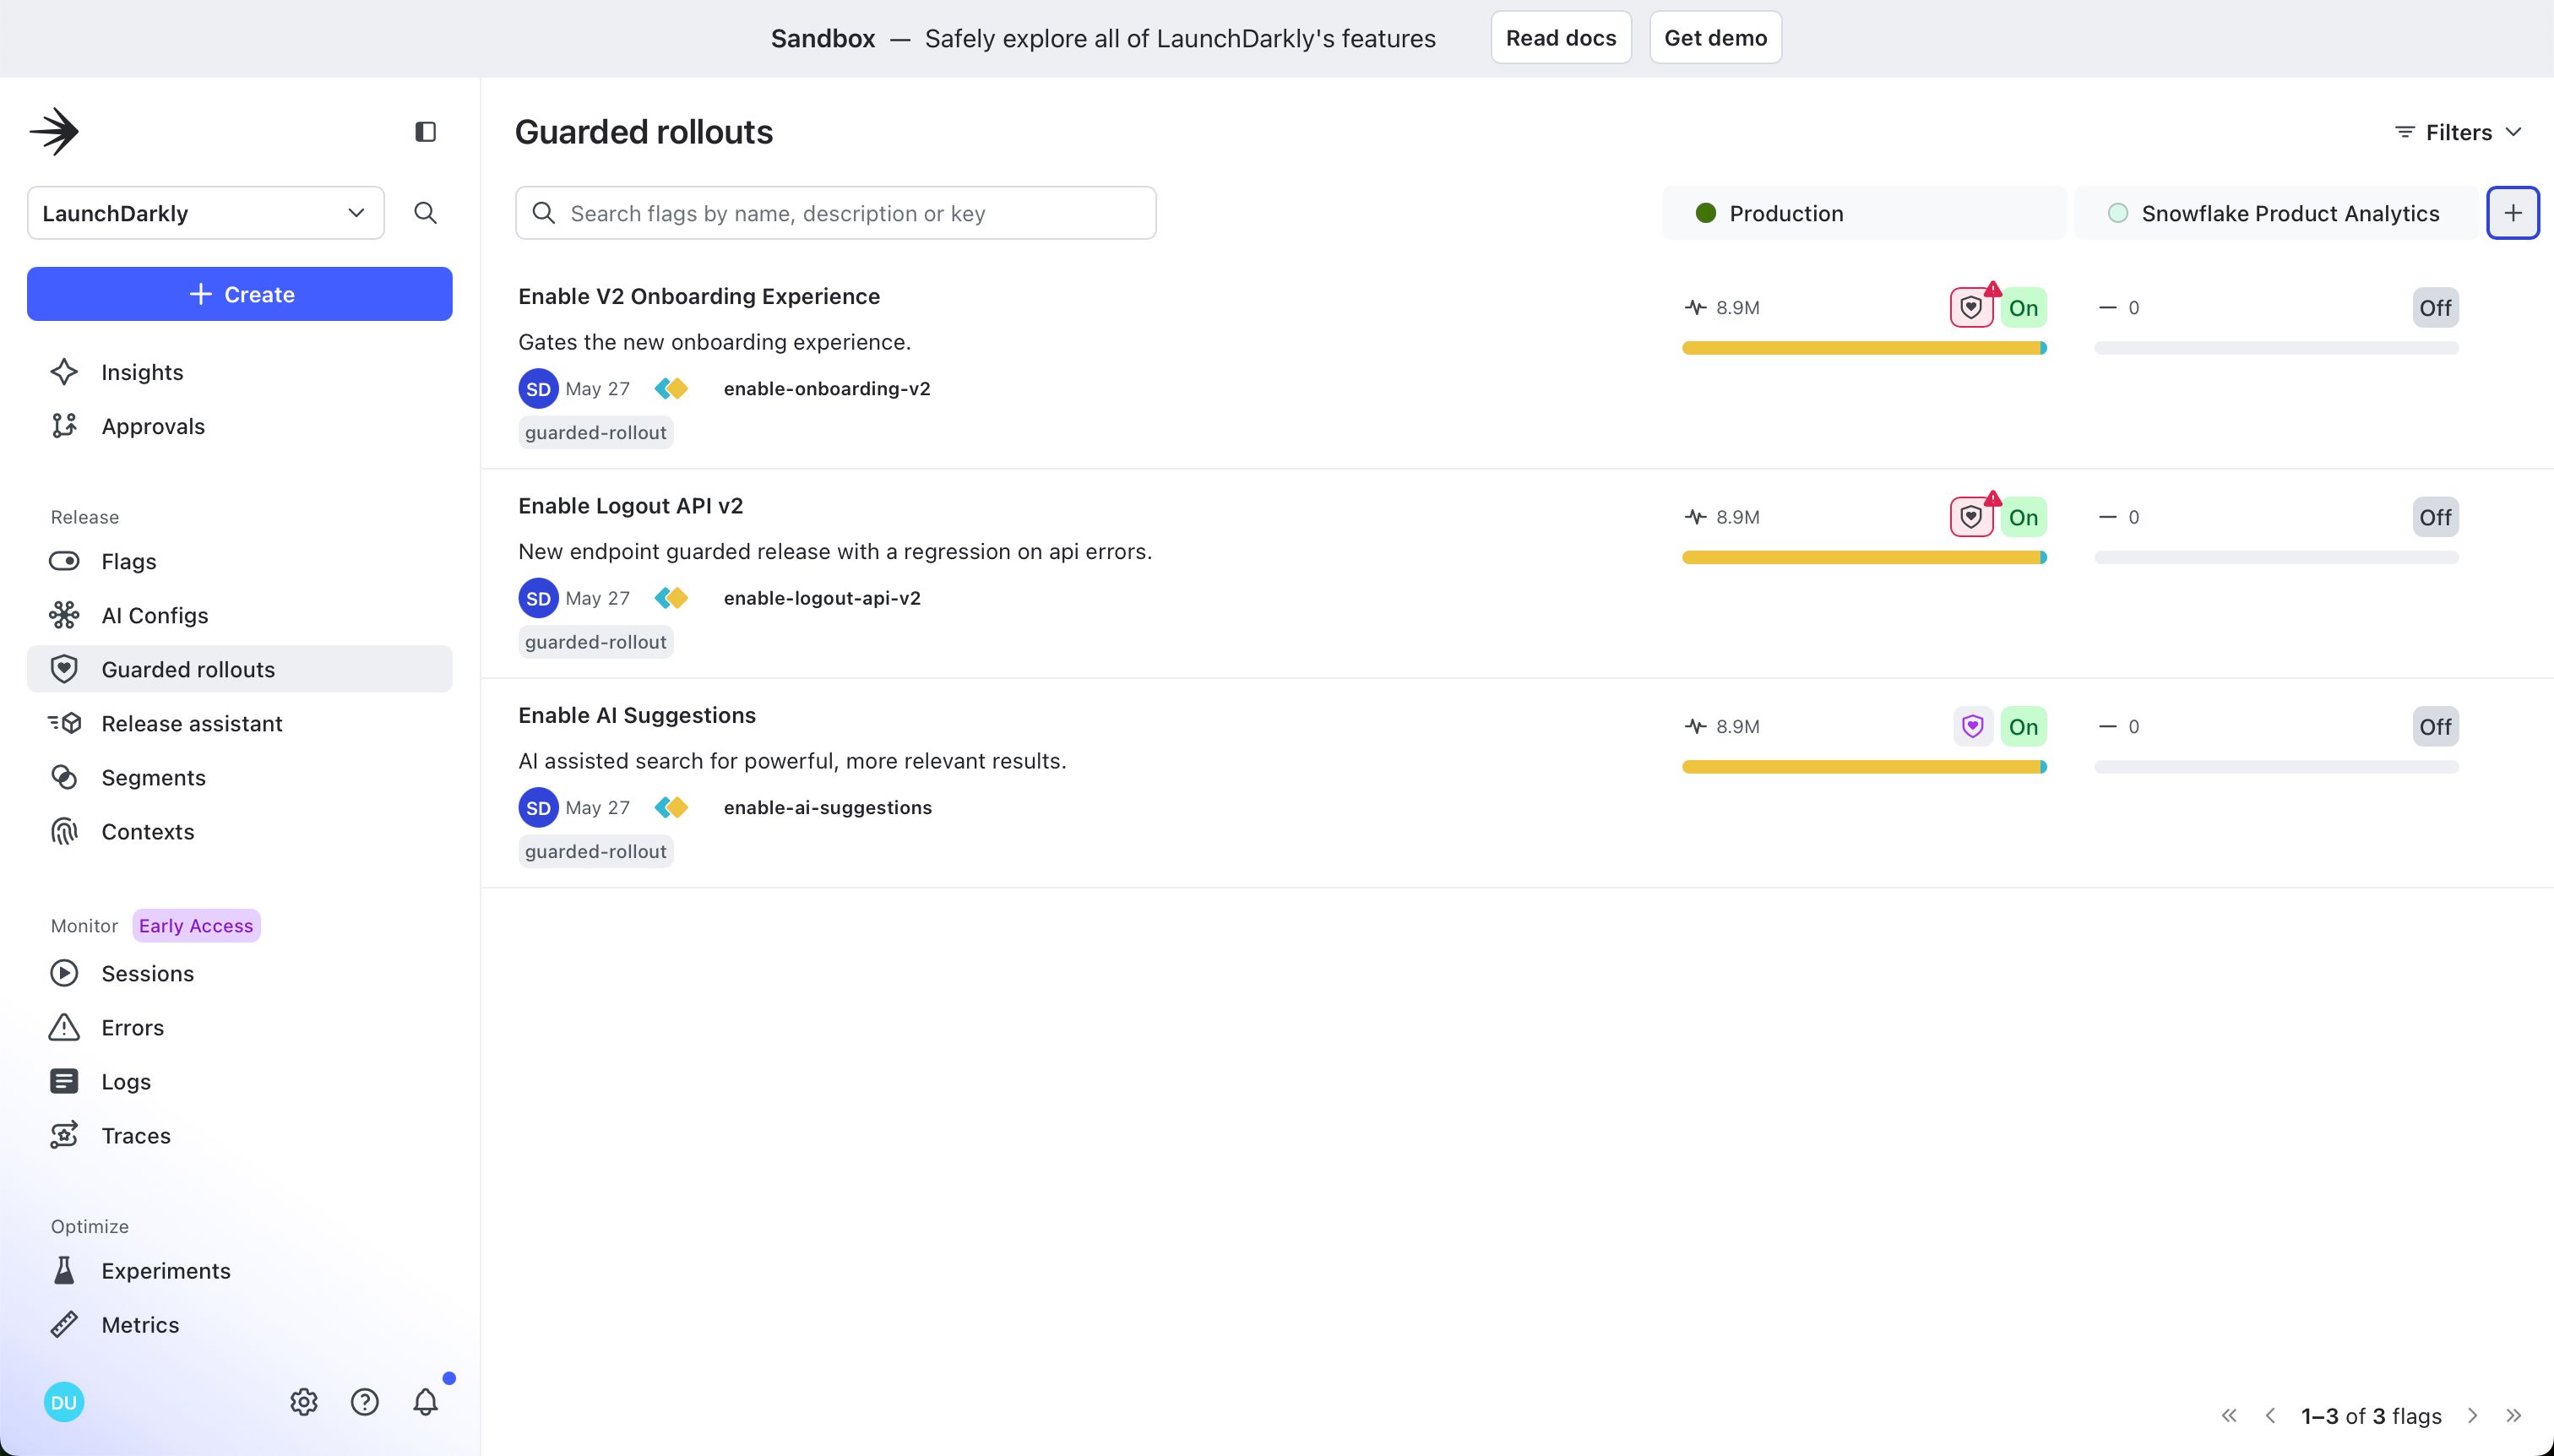Screen dimensions: 2554x1456
Task: Click Get demo button
Action: point(1715,38)
